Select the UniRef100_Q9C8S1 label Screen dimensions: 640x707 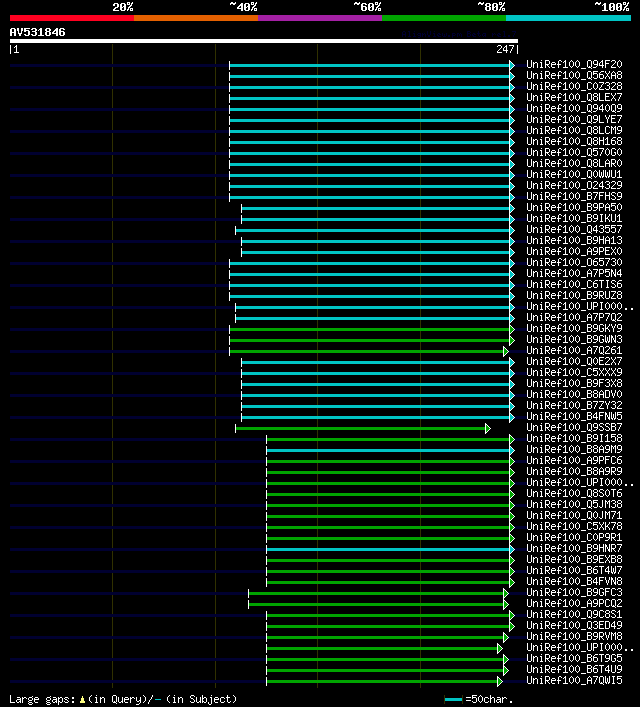pos(574,615)
